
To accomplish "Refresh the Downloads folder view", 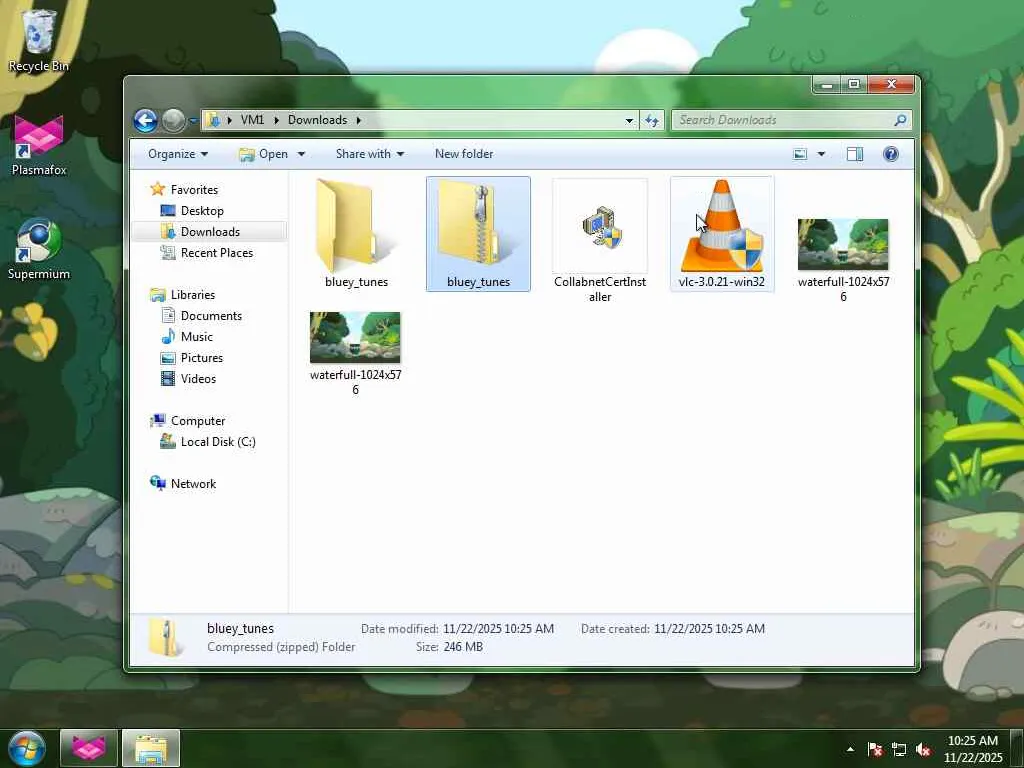I will pos(652,120).
